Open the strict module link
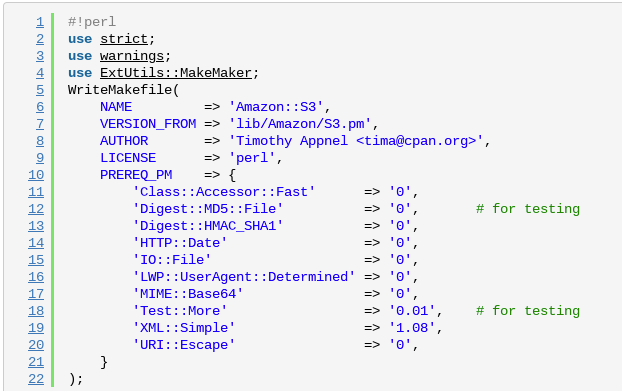This screenshot has height=391, width=622. [124, 39]
